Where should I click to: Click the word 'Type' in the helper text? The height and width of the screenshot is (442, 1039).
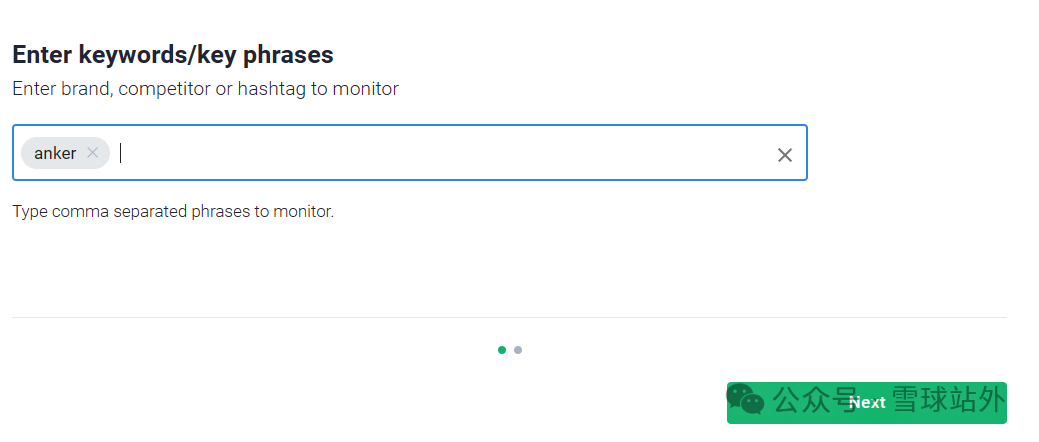(x=29, y=212)
